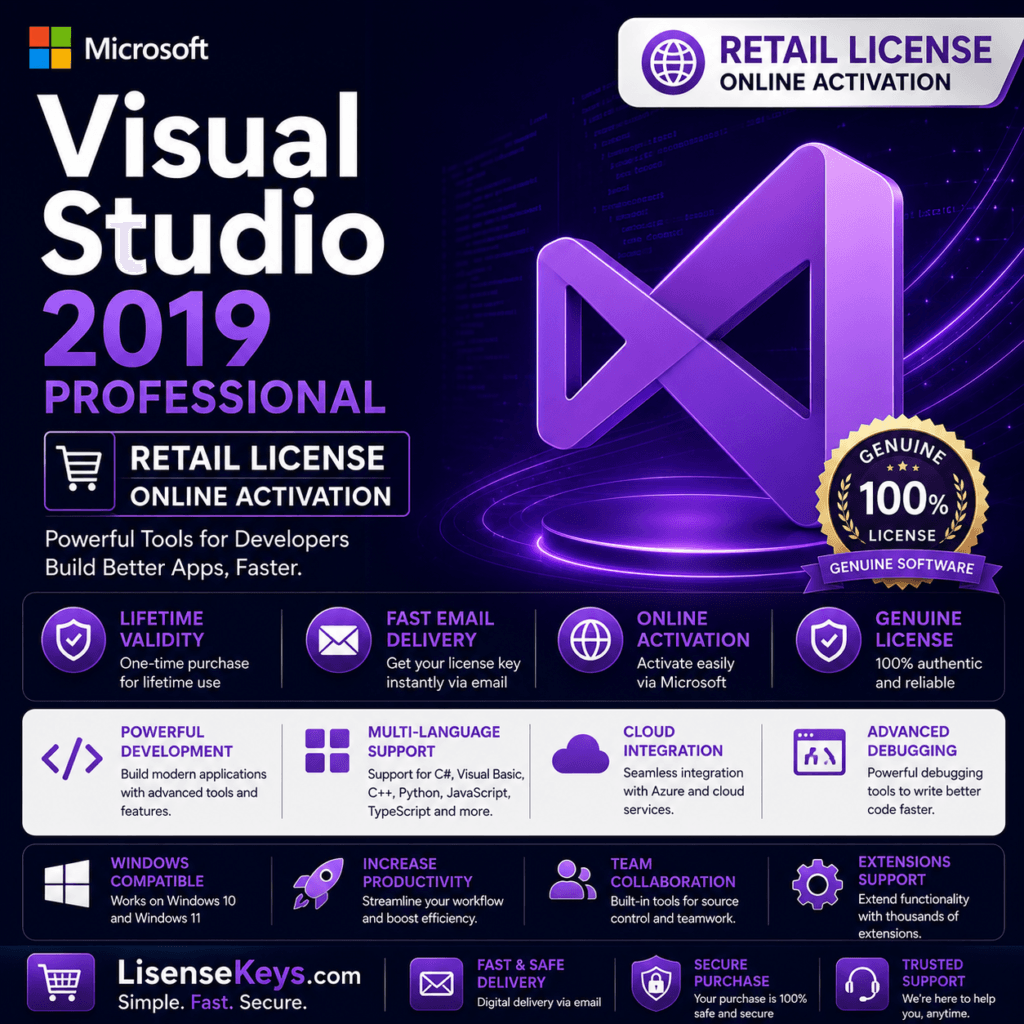This screenshot has width=1024, height=1024.
Task: Click the "EXTENSIONS SUPPORT" heading
Action: (904, 871)
